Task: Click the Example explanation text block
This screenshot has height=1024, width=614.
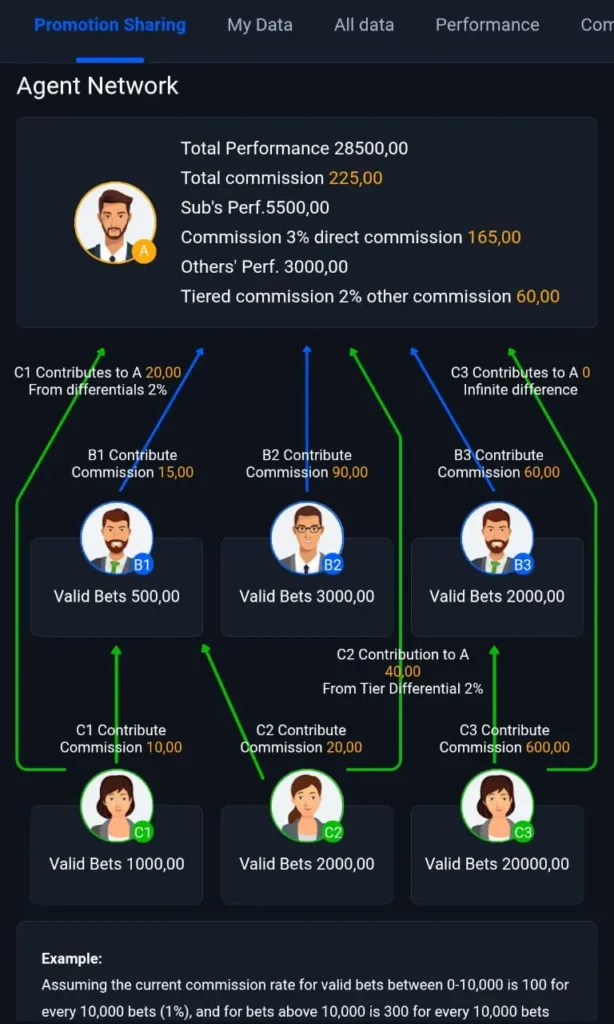Action: click(x=306, y=985)
